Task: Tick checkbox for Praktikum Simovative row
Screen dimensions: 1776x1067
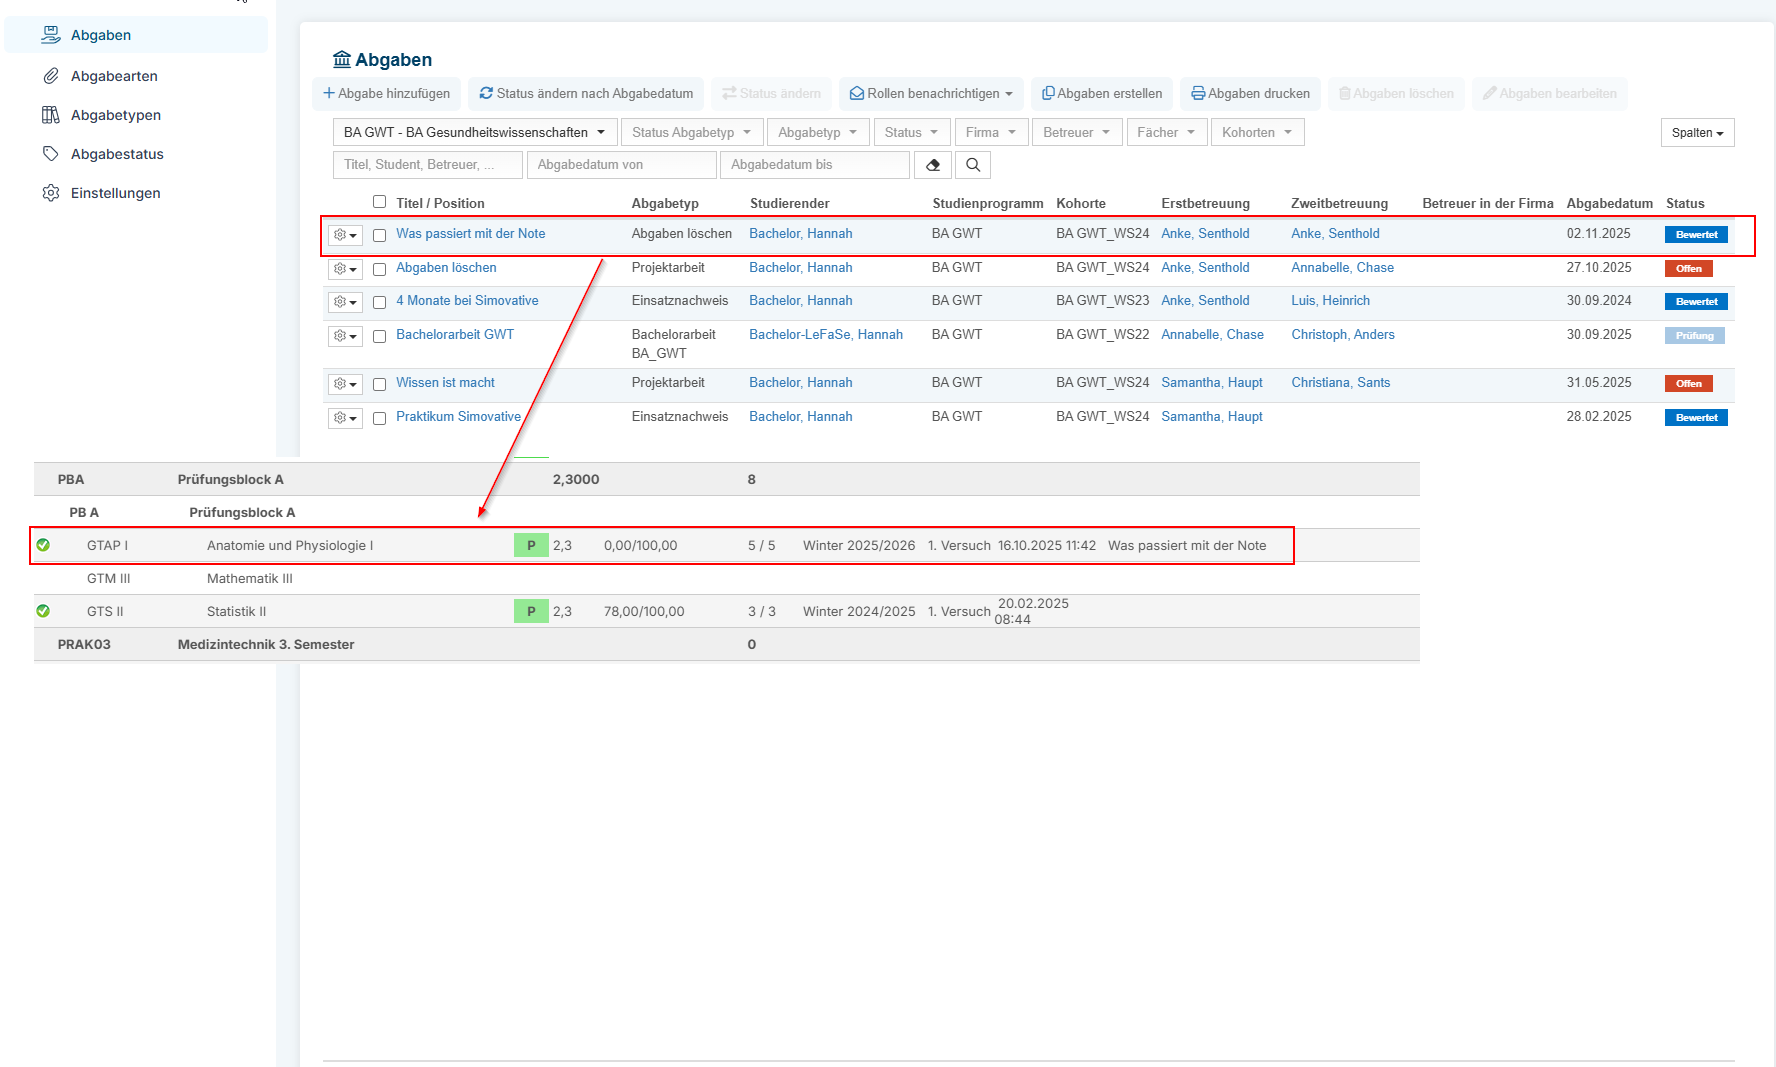Action: tap(379, 418)
